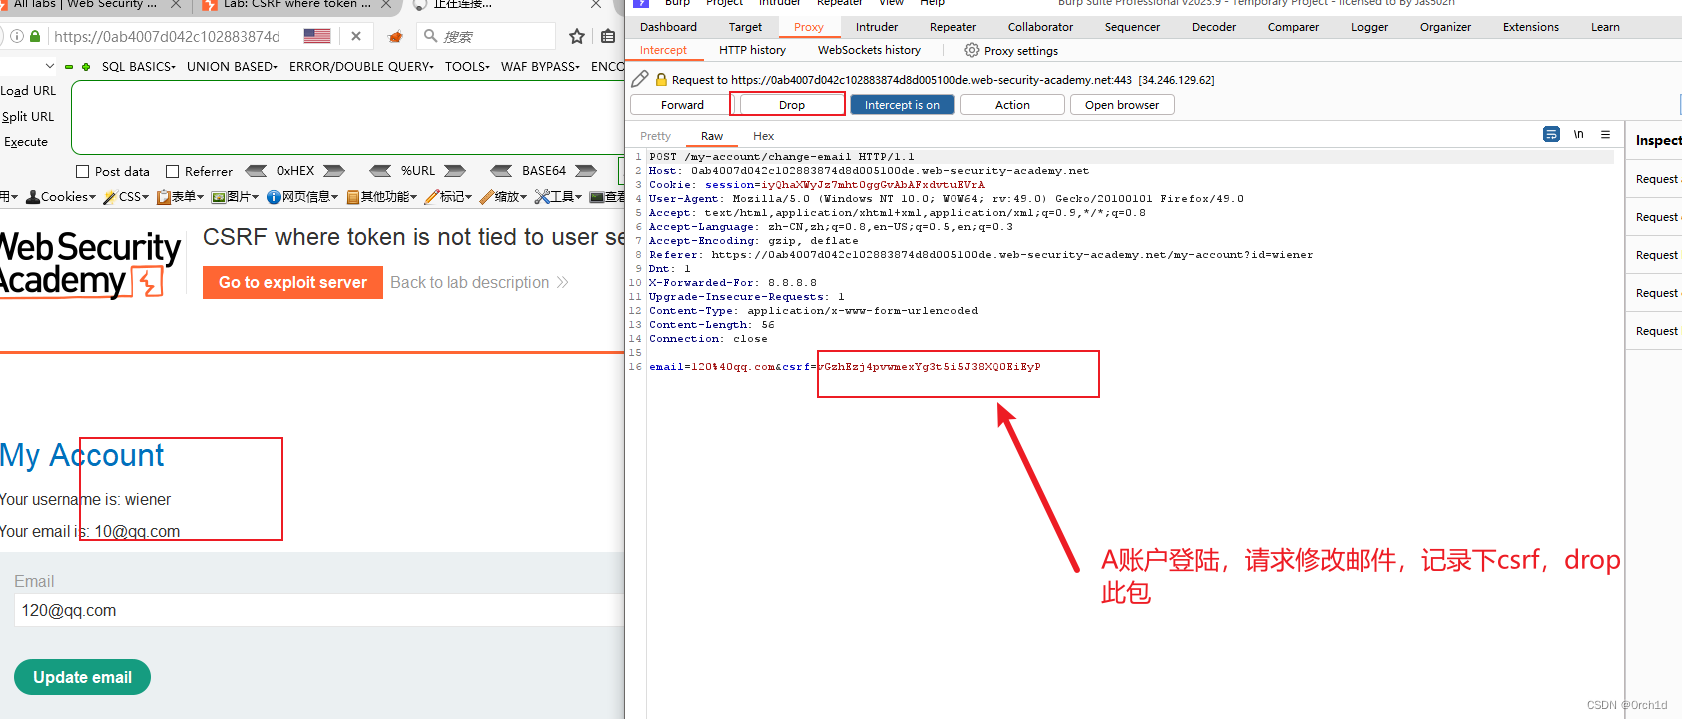1682x719 pixels.
Task: Open the WAF BYPASS dropdown
Action: point(540,67)
